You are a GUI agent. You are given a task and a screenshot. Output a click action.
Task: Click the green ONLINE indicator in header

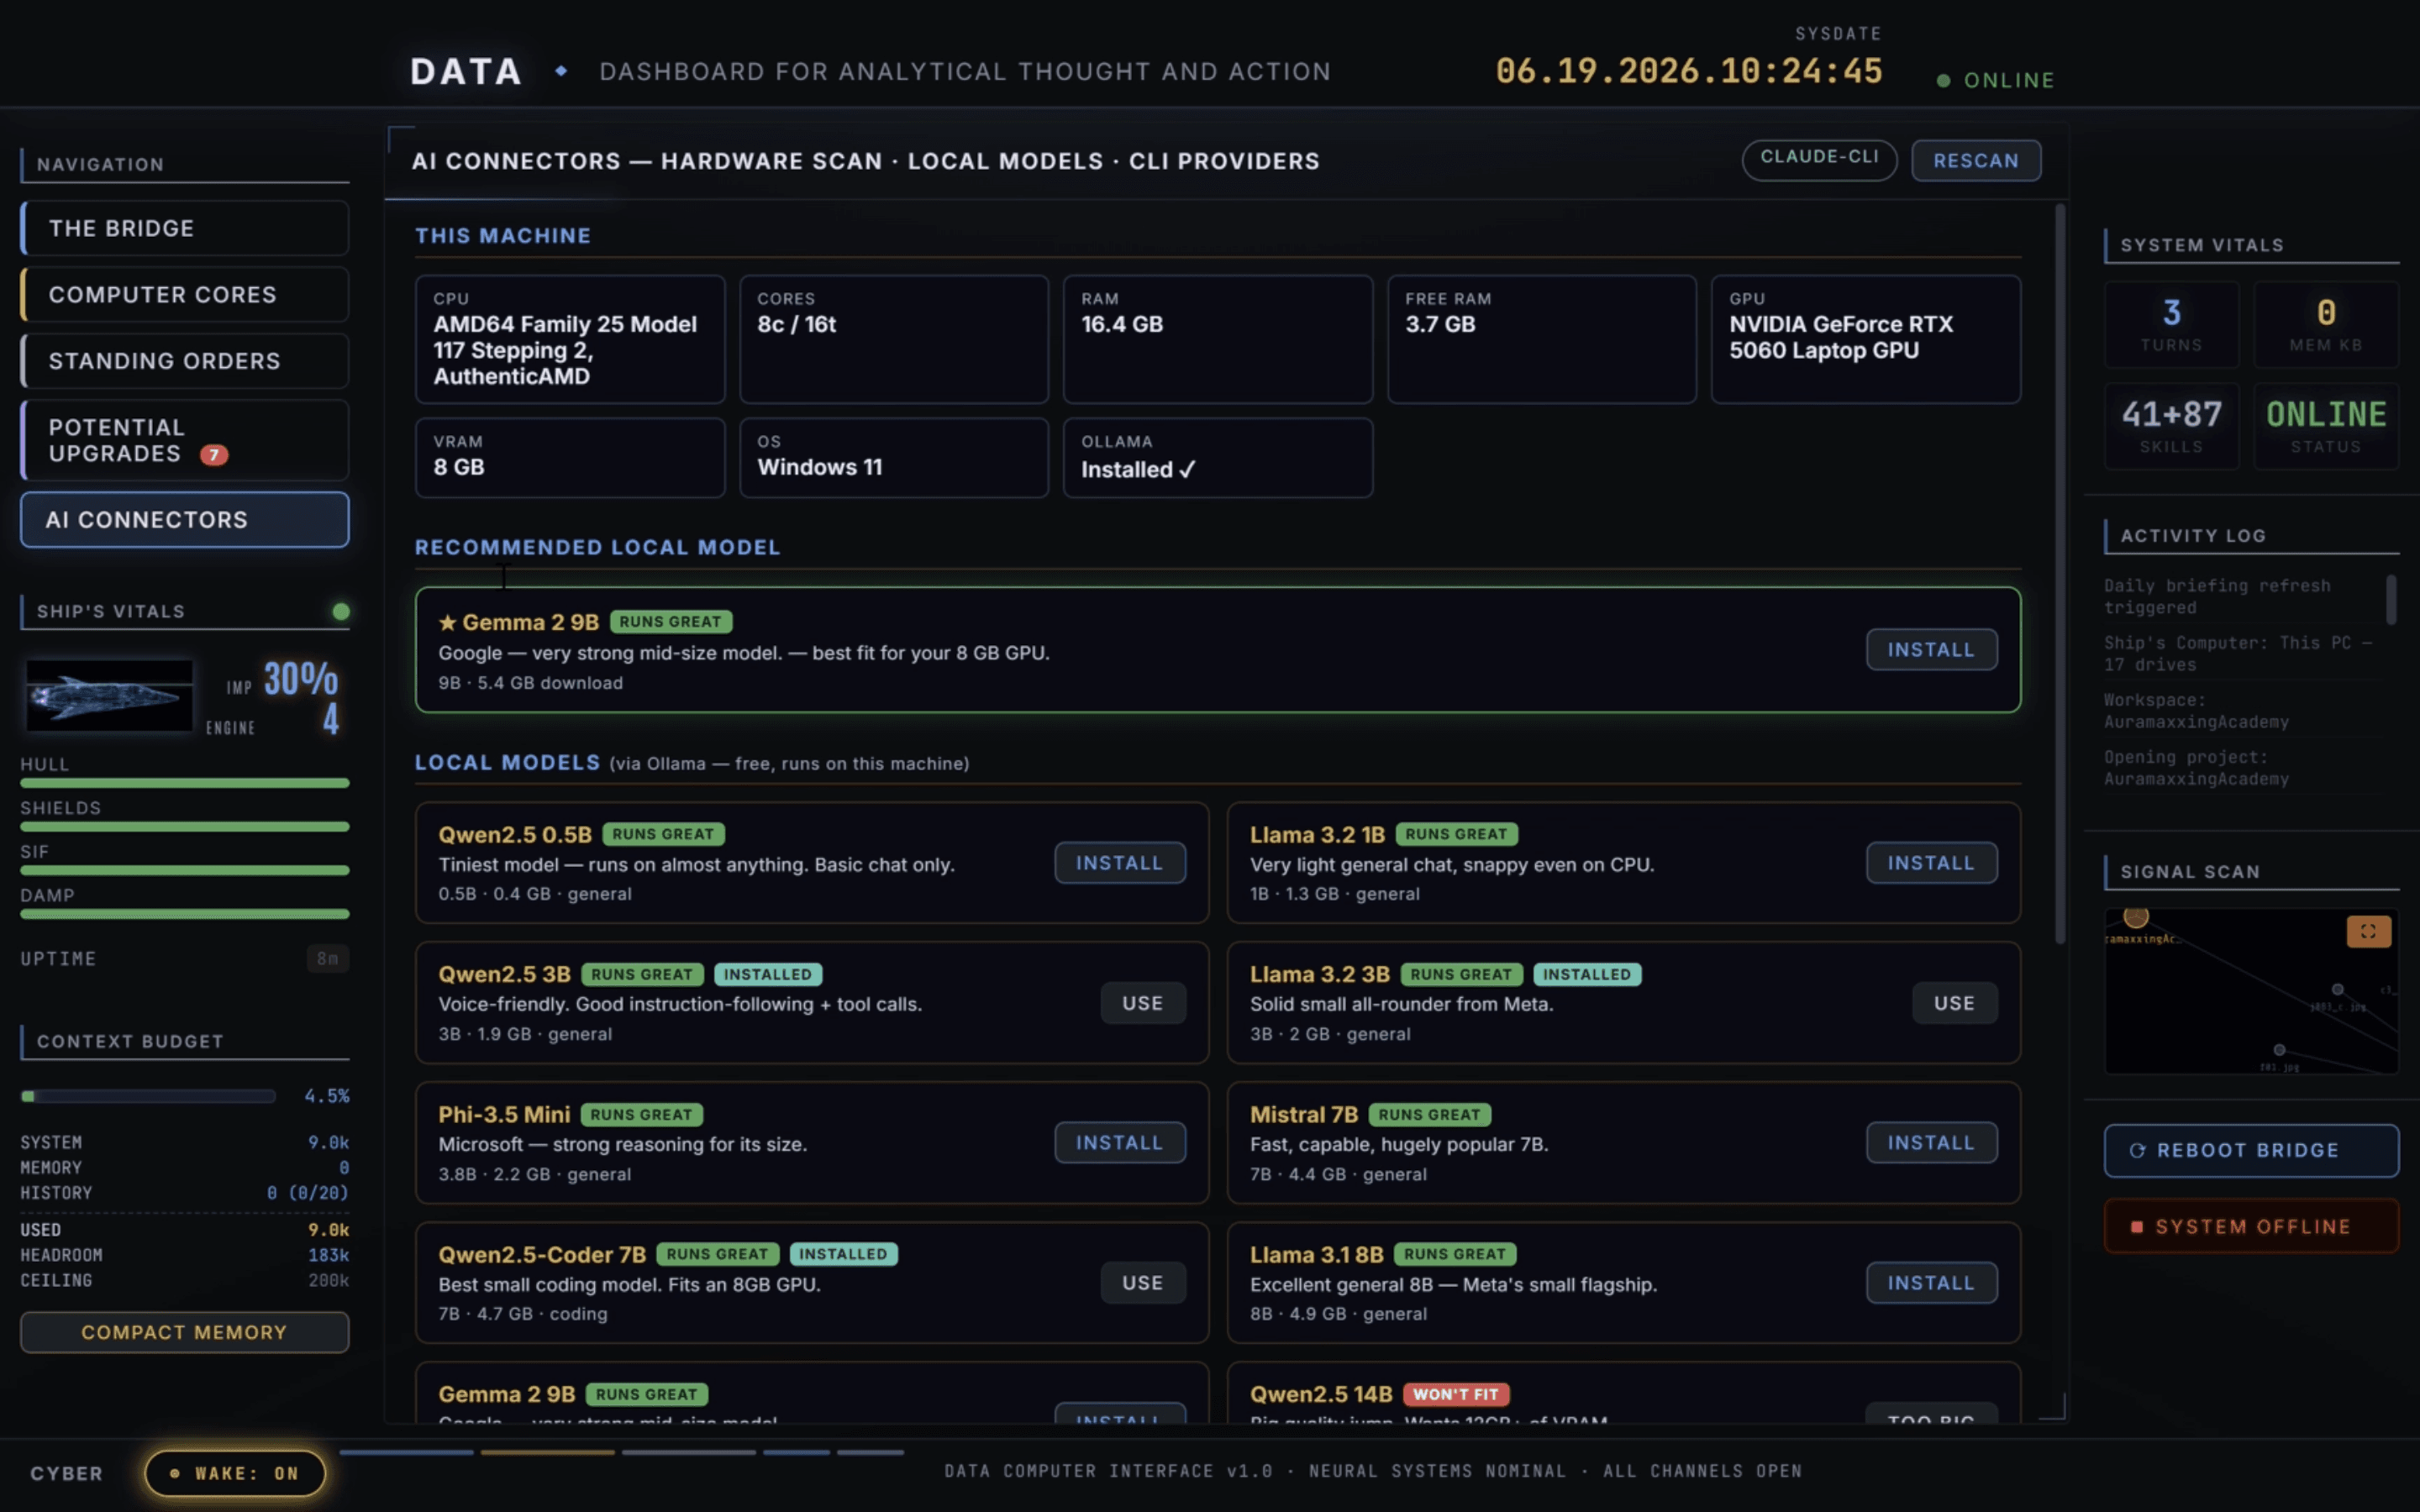(1995, 80)
